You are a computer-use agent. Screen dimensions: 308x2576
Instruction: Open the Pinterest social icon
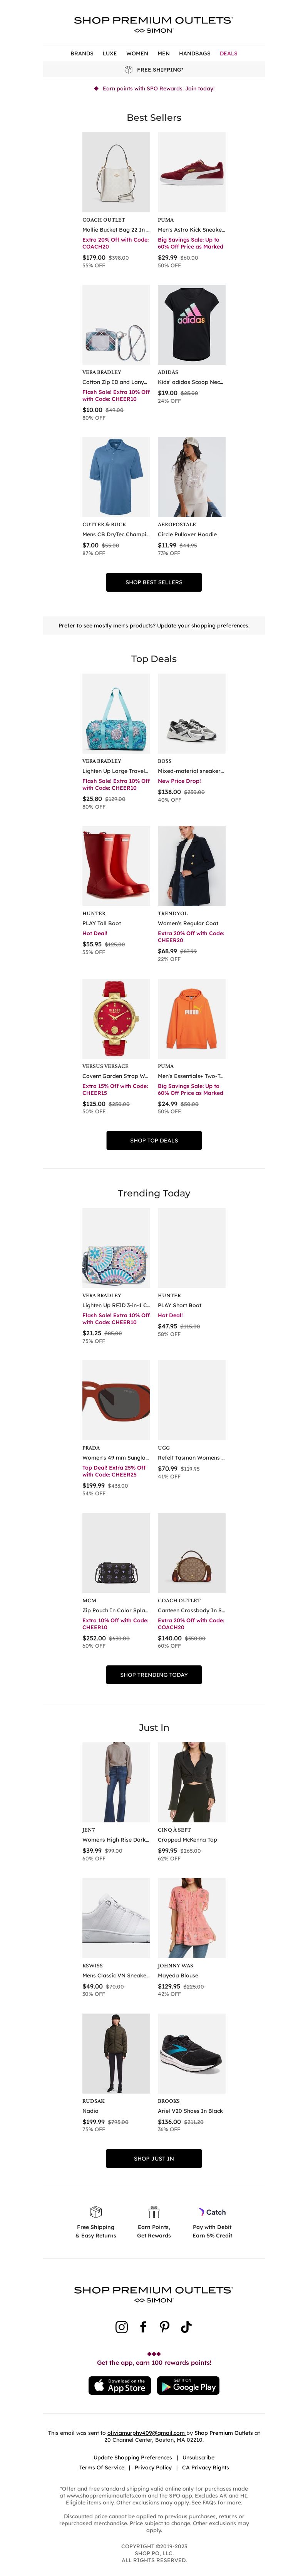tap(165, 2327)
